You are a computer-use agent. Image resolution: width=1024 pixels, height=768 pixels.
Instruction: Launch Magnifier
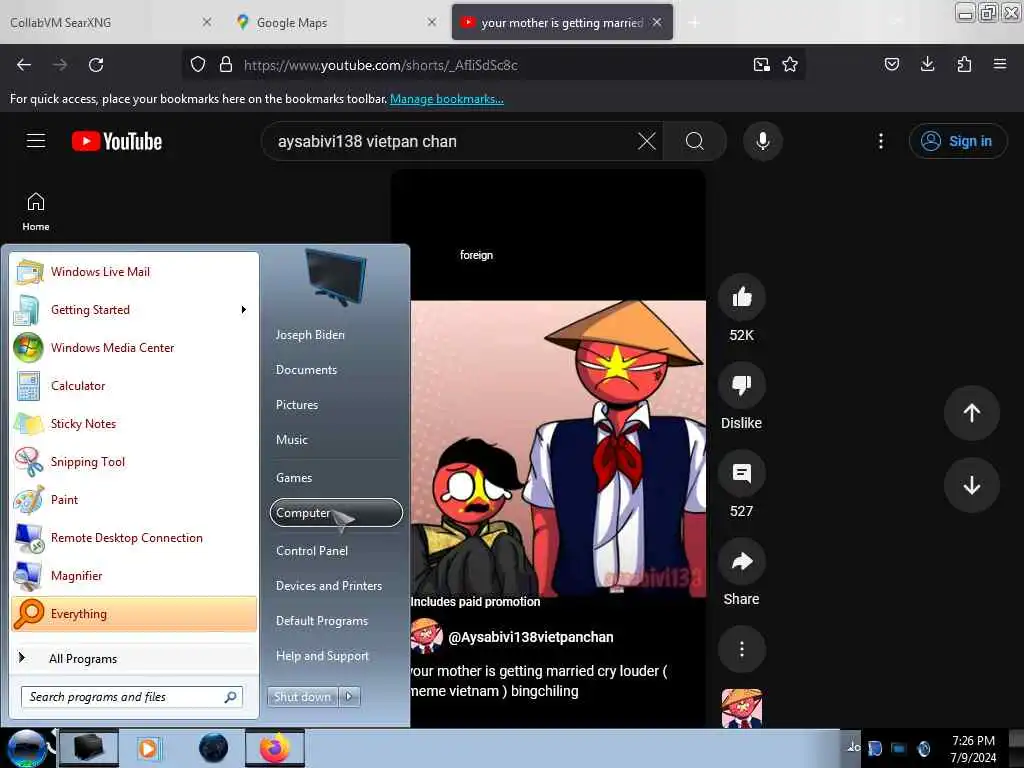(134, 575)
